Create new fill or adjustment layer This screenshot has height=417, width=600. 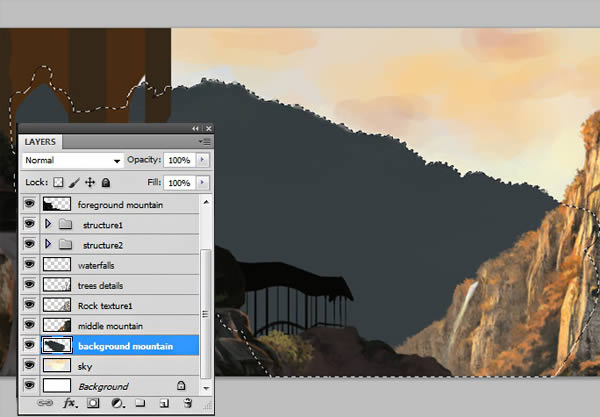[117, 403]
